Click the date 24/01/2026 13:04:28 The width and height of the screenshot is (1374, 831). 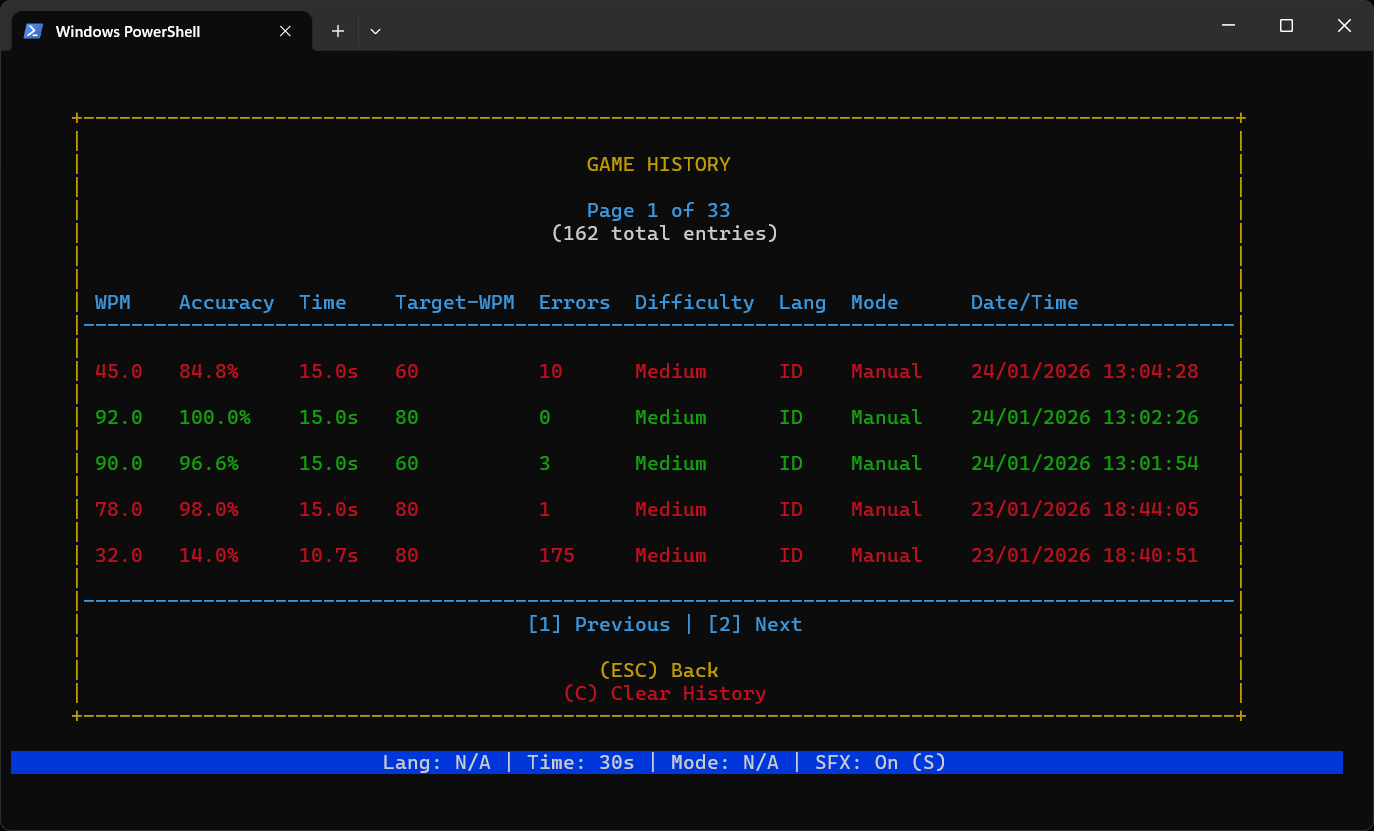[x=1085, y=371]
